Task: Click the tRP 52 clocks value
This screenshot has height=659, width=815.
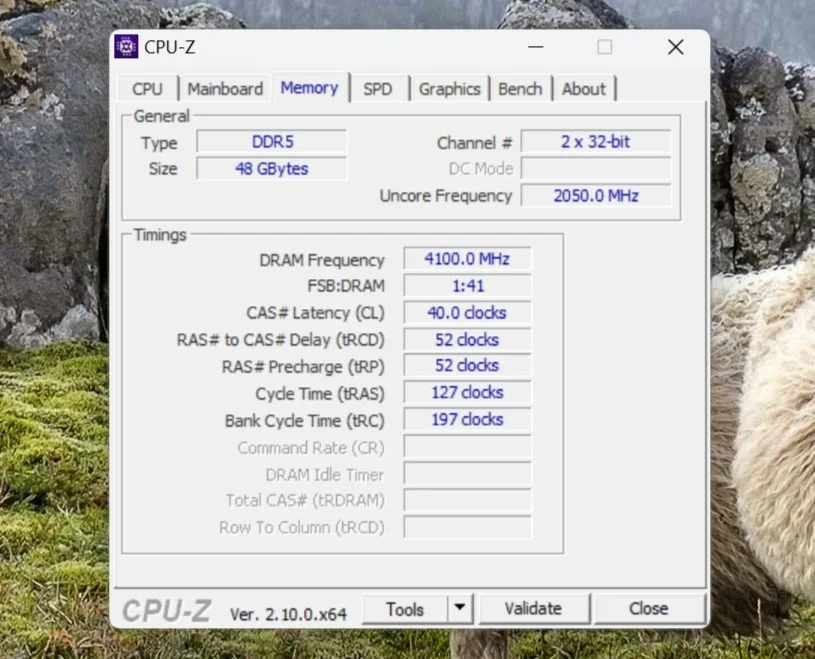Action: 467,366
